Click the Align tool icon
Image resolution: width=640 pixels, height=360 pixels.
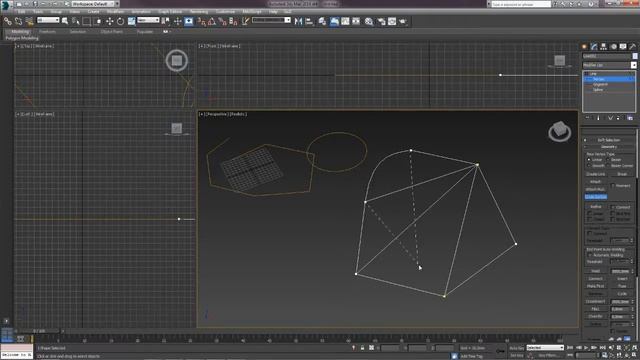309,21
